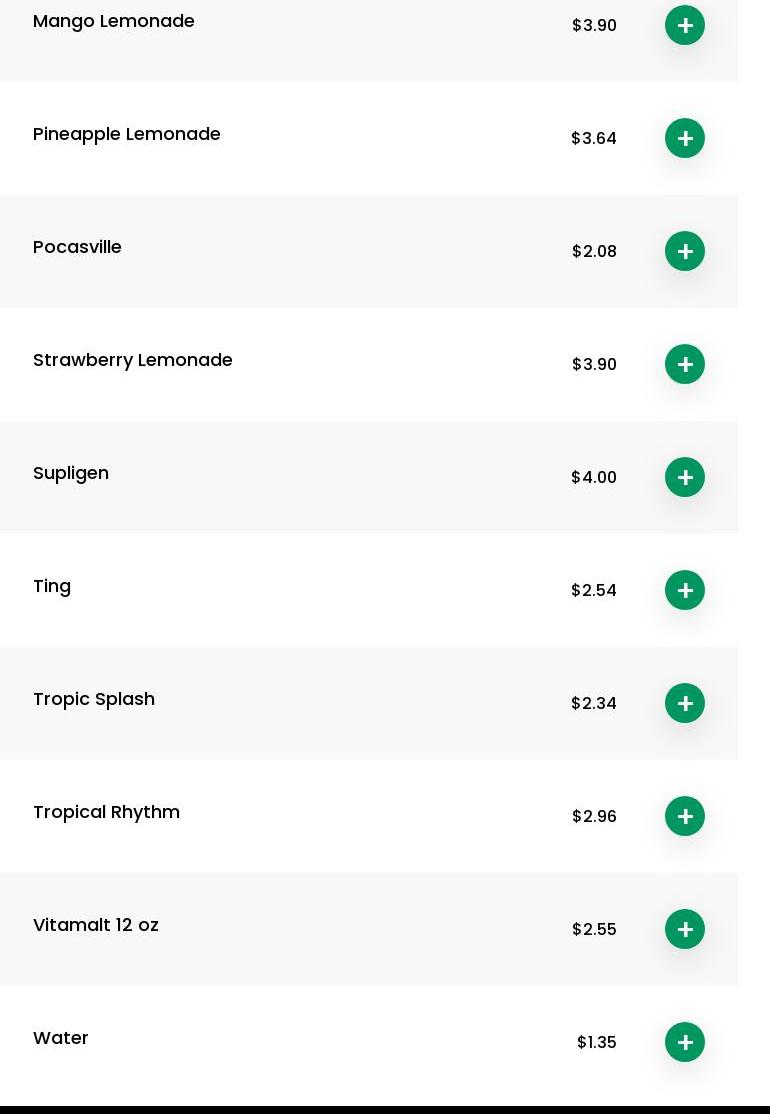Select the Supligen menu entry

pos(71,473)
